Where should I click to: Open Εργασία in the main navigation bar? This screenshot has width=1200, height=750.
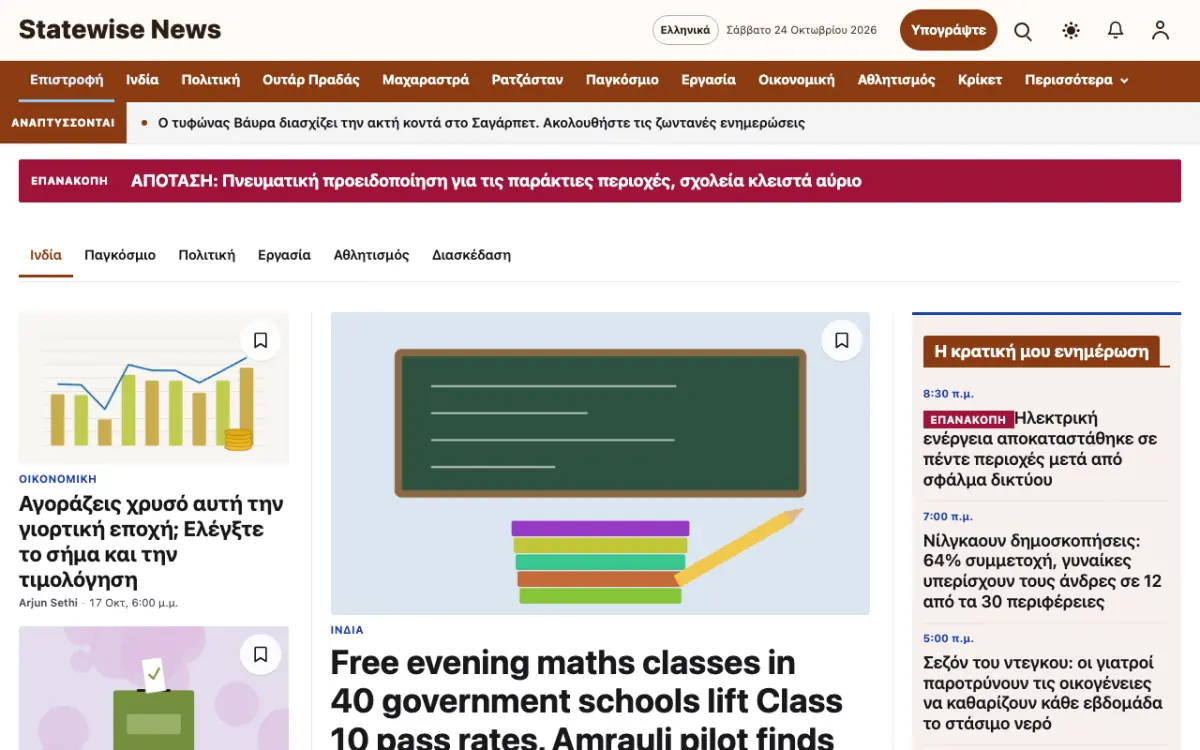click(709, 80)
